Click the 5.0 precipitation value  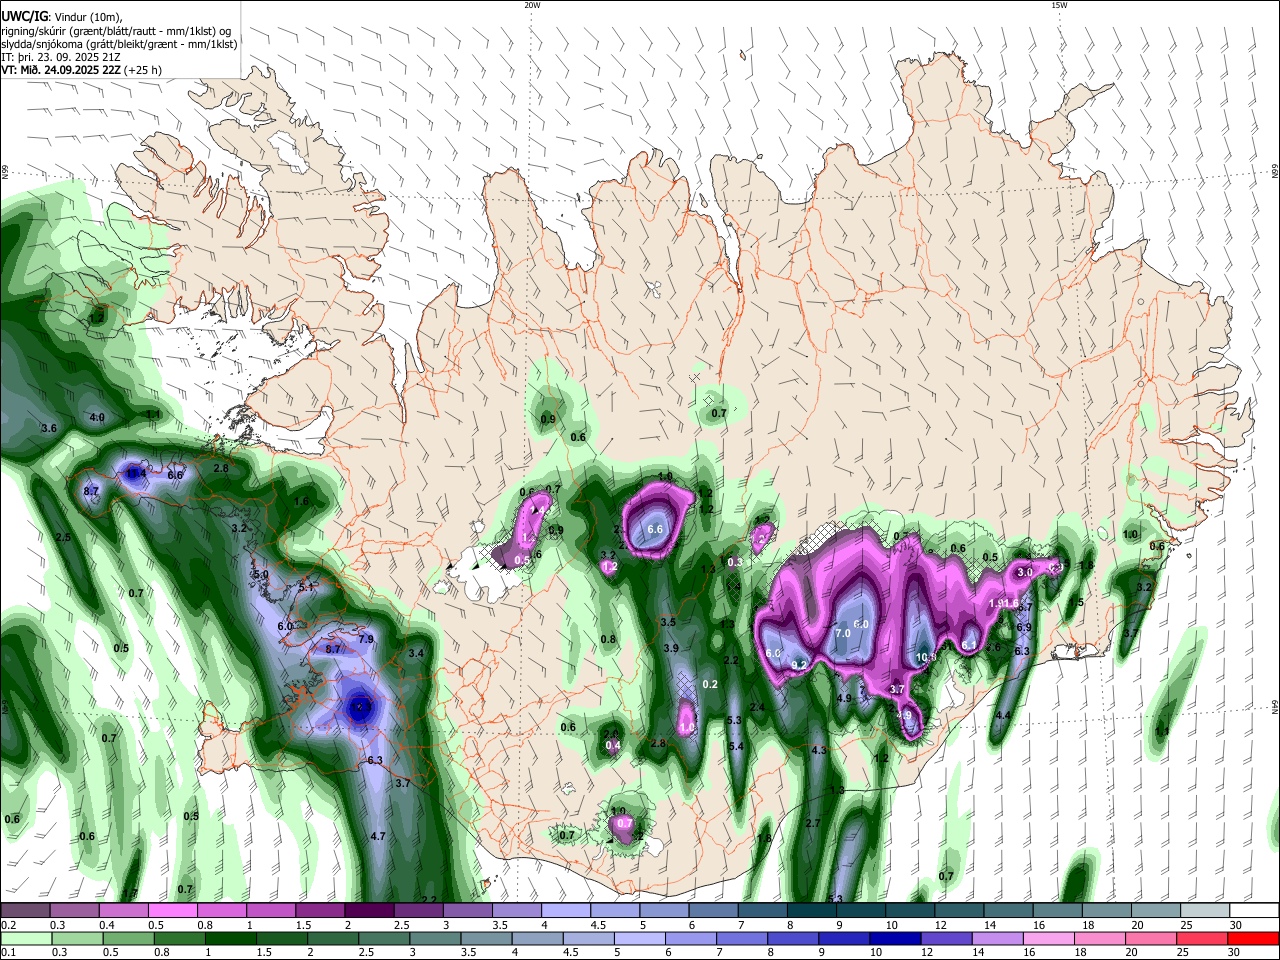click(x=261, y=575)
